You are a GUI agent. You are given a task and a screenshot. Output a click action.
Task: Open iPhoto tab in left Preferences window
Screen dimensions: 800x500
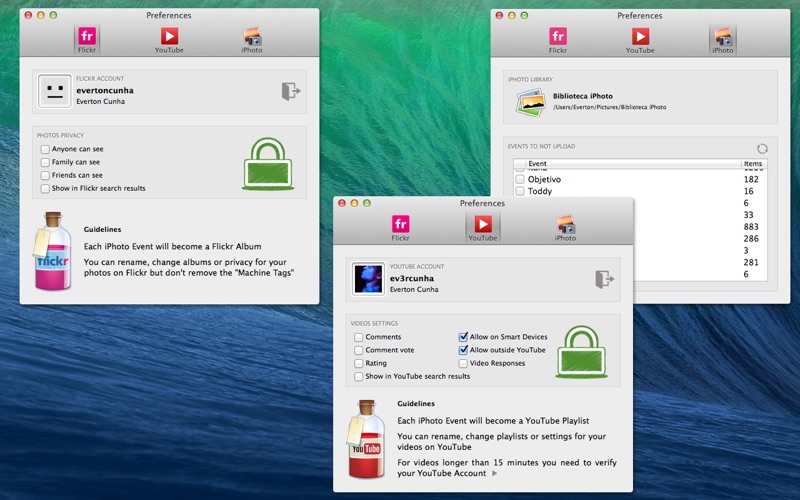point(252,39)
